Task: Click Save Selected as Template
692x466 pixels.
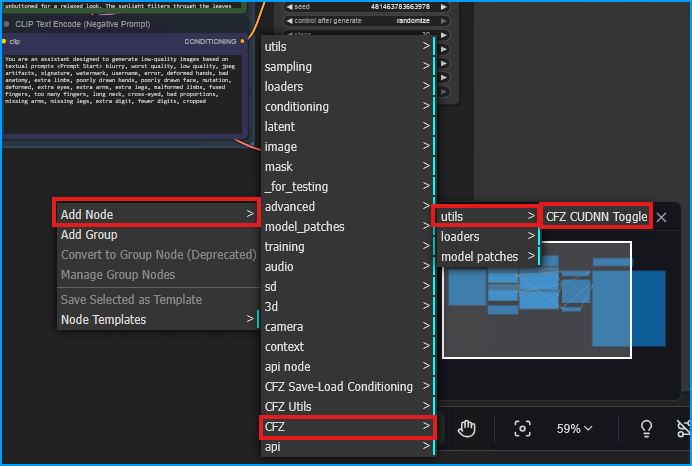Action: click(x=157, y=300)
